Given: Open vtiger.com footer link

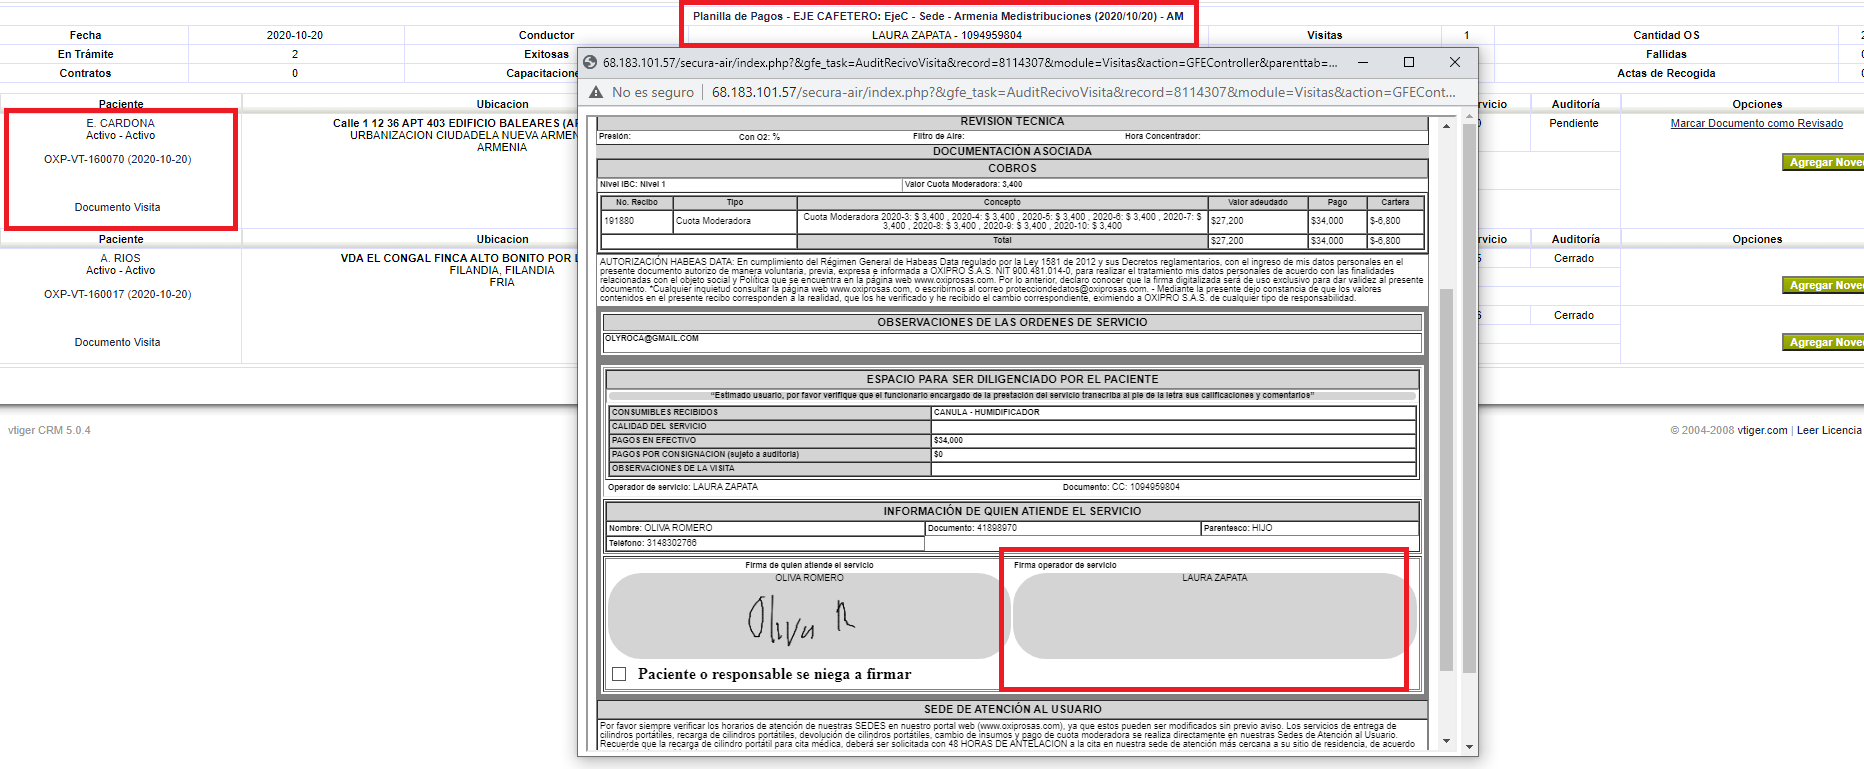Looking at the screenshot, I should click(1762, 430).
